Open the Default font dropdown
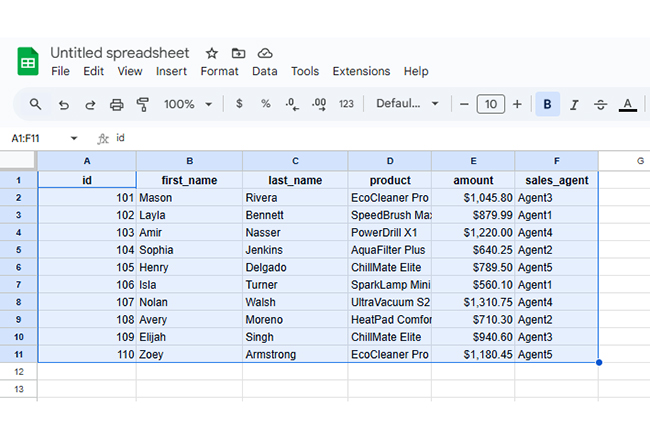This screenshot has width=650, height=439. point(407,104)
